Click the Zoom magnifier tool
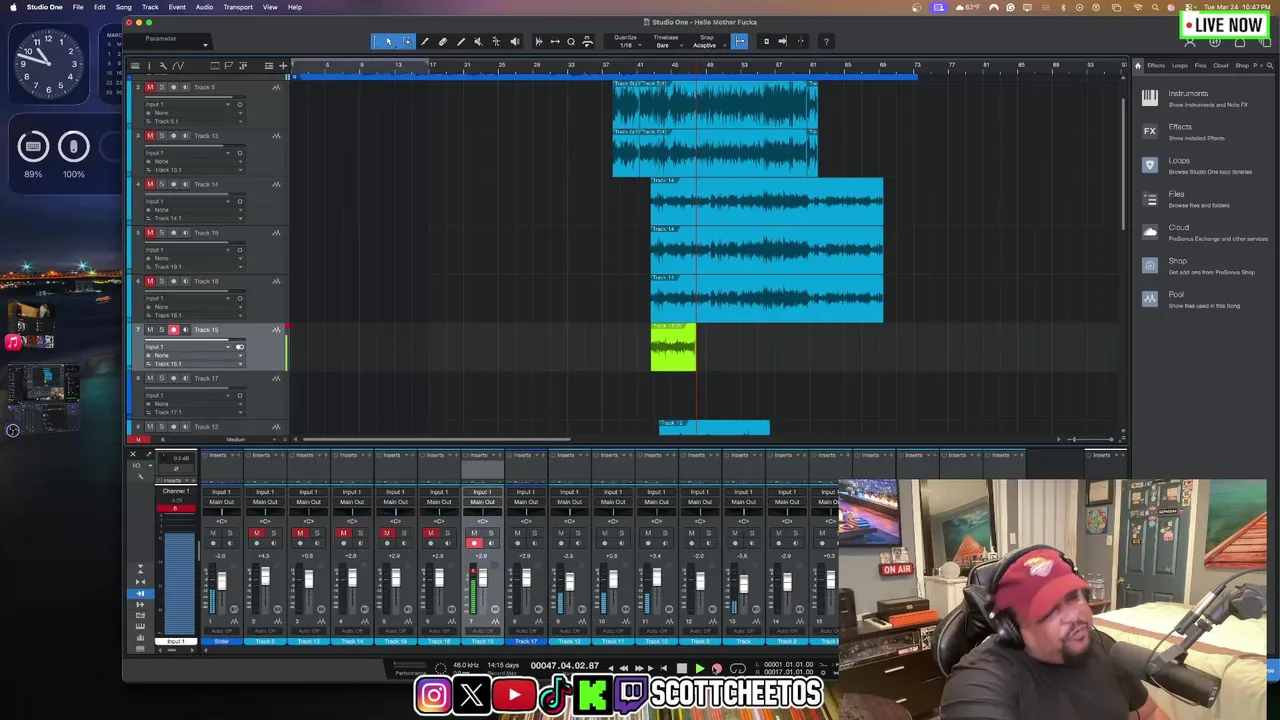The height and width of the screenshot is (720, 1280). (x=571, y=41)
